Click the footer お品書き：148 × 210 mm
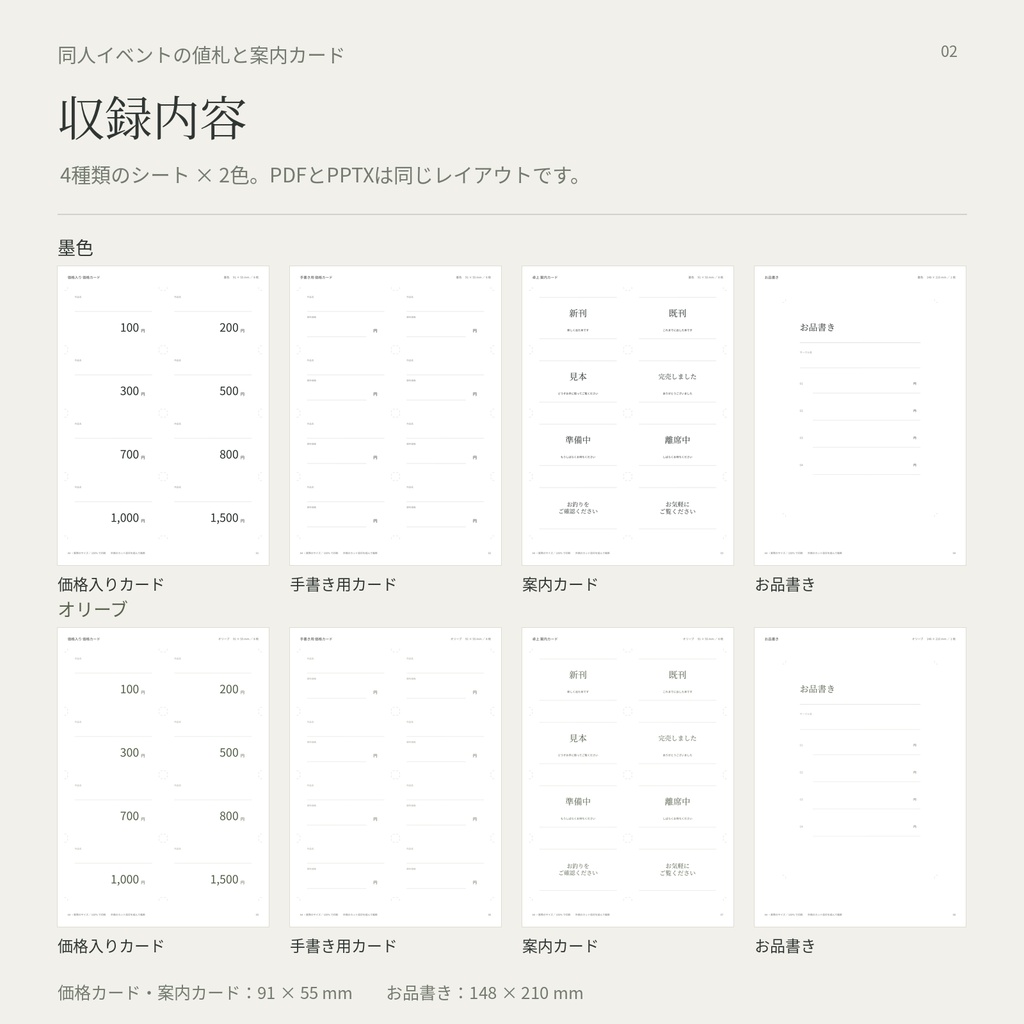This screenshot has width=1024, height=1024. point(485,993)
